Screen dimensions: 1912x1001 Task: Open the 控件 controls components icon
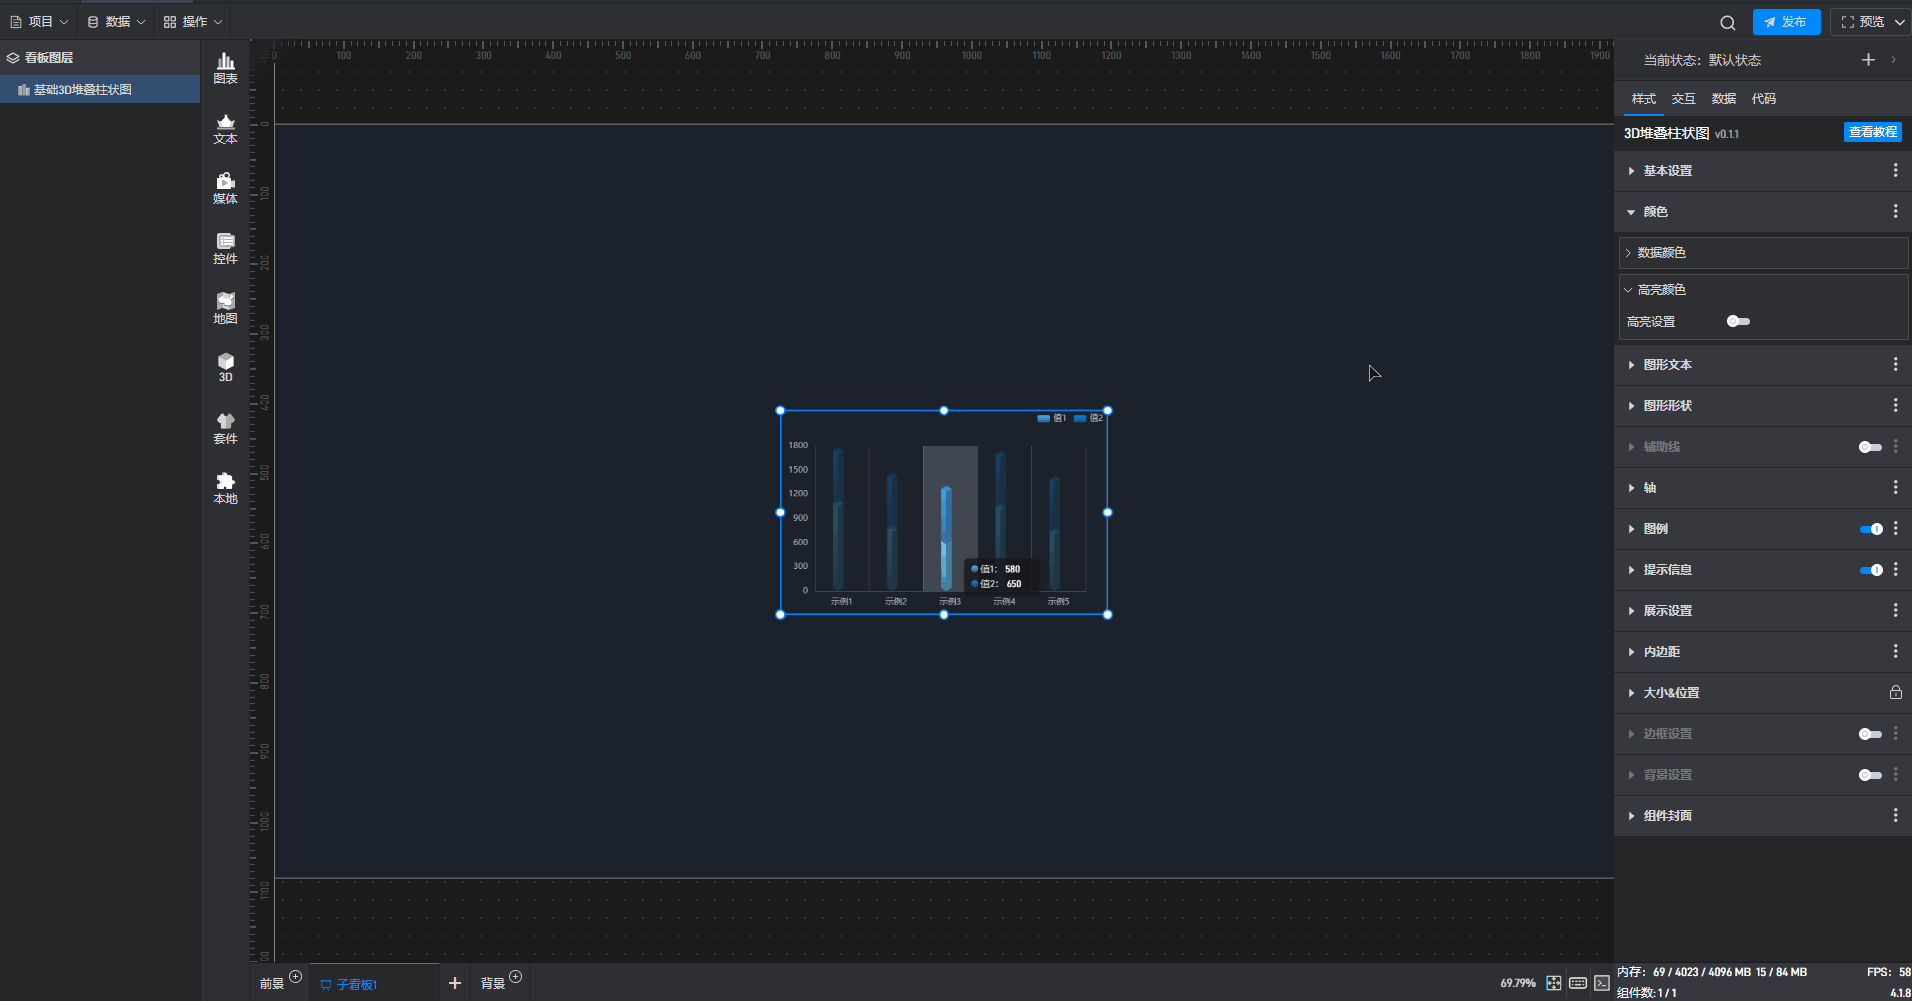225,248
